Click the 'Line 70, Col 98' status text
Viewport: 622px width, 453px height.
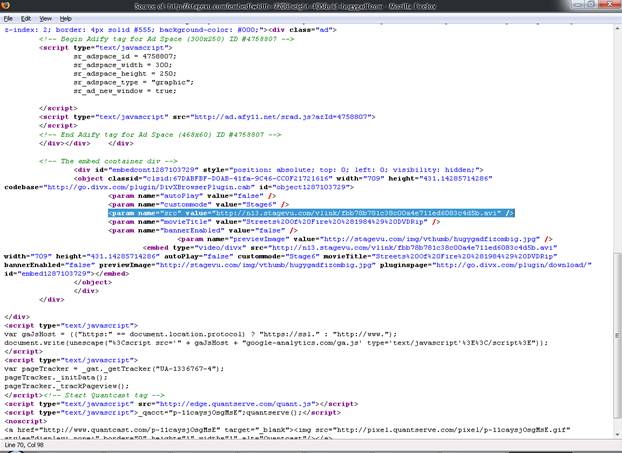24,445
